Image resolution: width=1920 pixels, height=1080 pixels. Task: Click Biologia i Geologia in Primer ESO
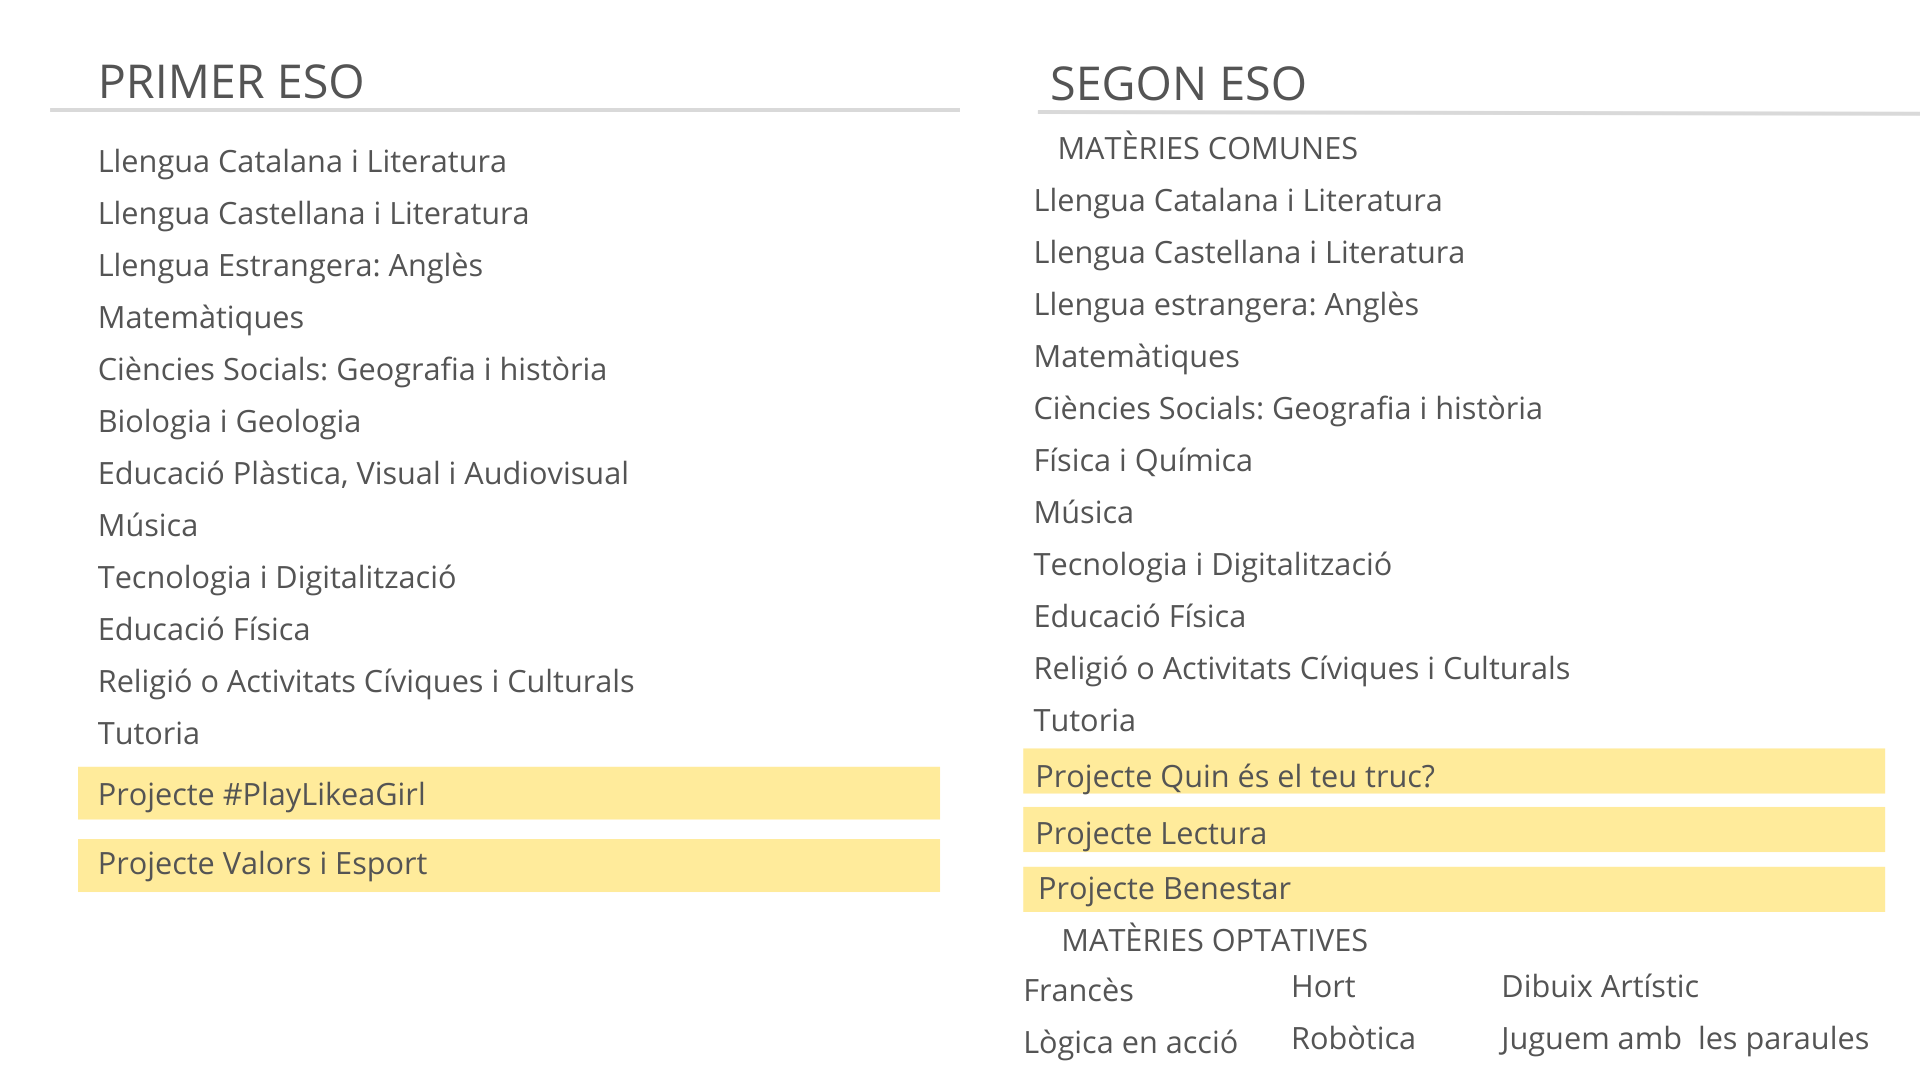229,421
